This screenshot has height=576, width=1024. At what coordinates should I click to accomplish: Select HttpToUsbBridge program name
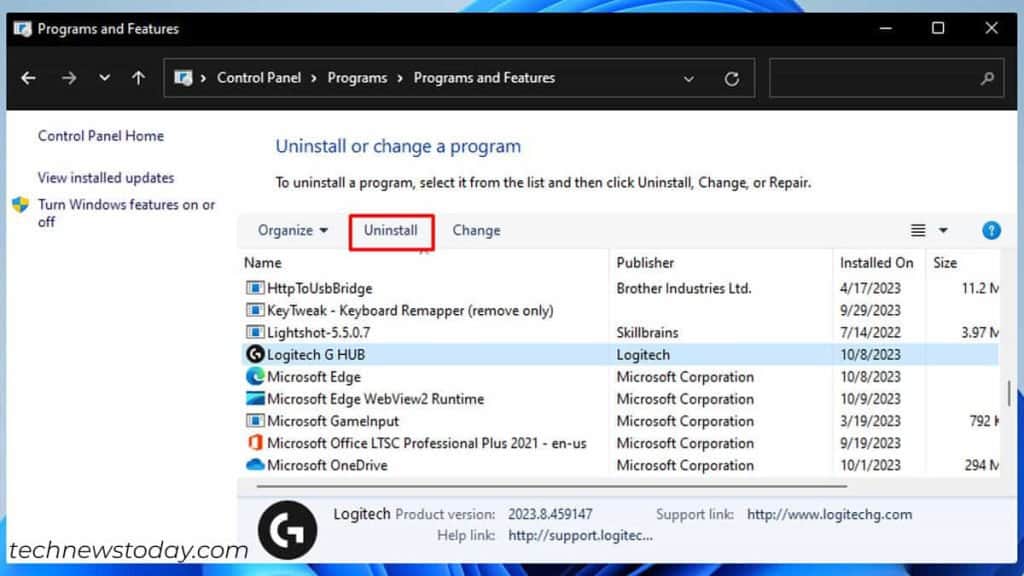(x=319, y=288)
